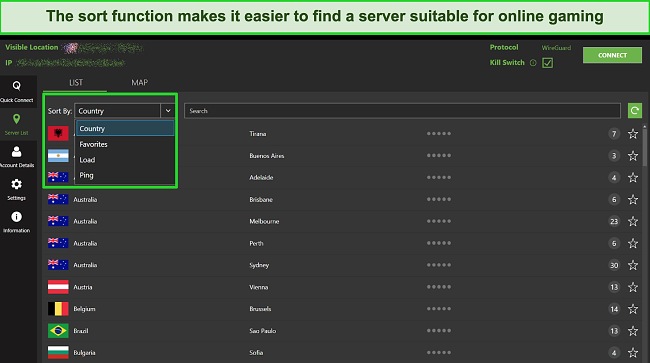The height and width of the screenshot is (363, 650).
Task: Select the Austria country name
Action: coord(83,287)
